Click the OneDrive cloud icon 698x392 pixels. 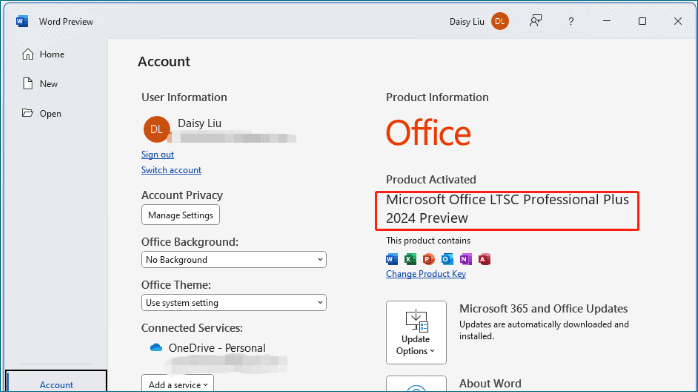pyautogui.click(x=156, y=348)
